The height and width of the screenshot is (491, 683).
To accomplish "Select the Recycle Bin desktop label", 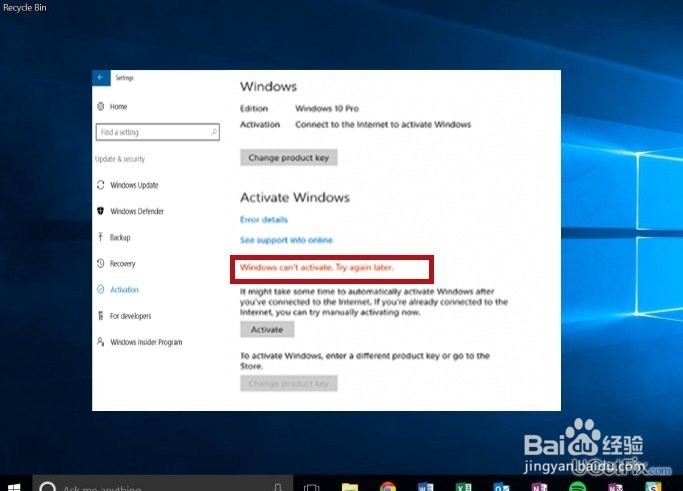I will coord(24,7).
